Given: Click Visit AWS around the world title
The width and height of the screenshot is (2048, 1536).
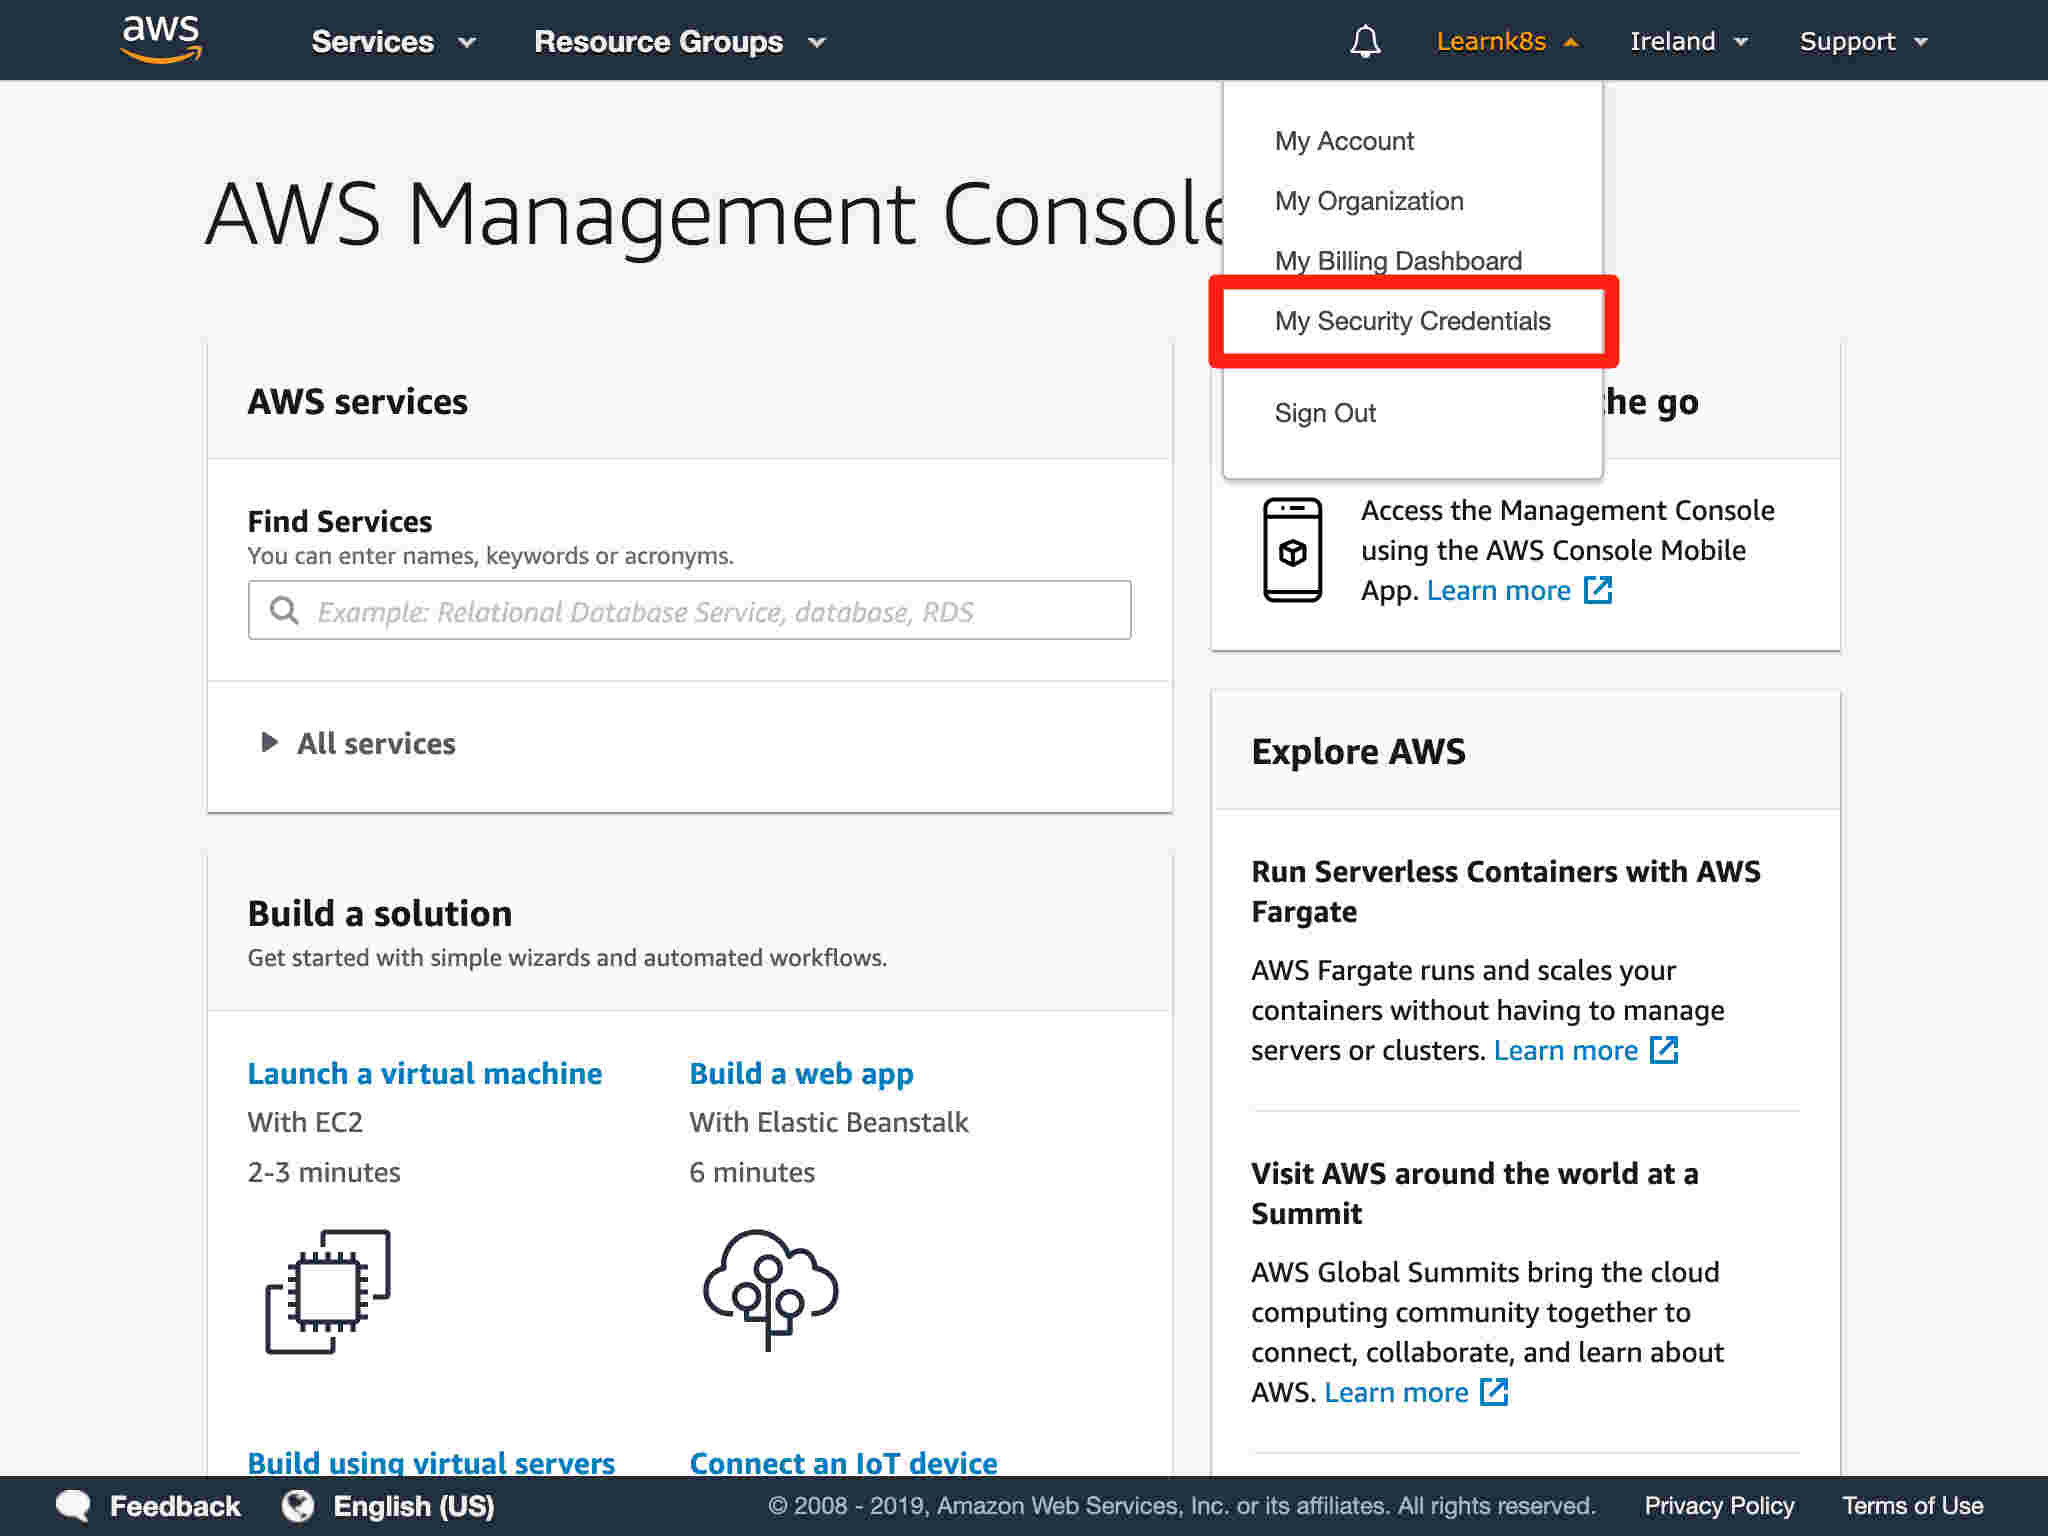Looking at the screenshot, I should [1474, 1193].
